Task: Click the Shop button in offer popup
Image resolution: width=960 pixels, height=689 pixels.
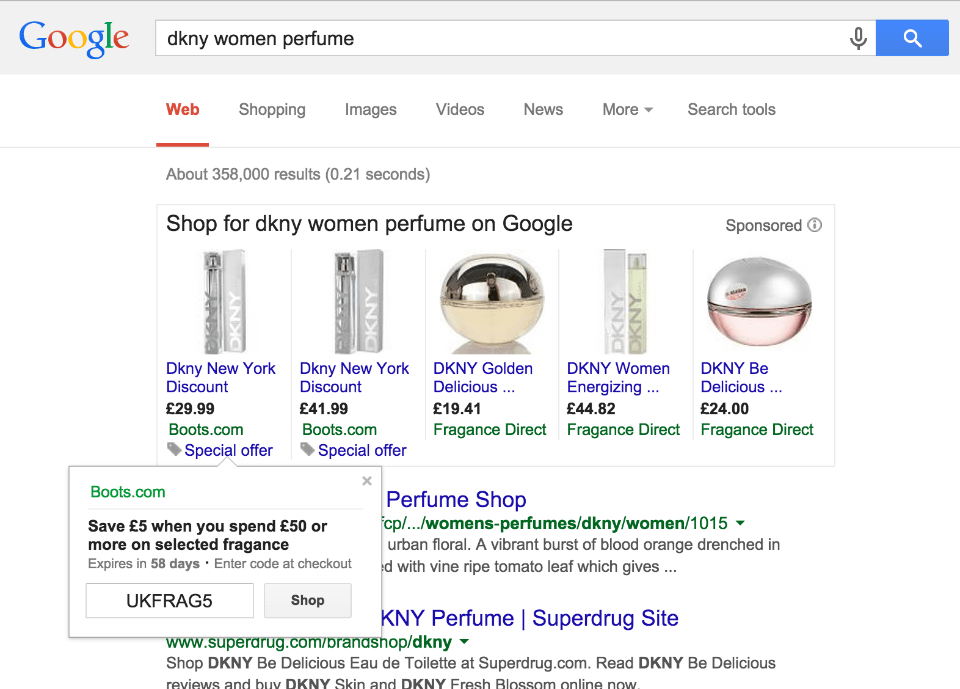Action: [x=308, y=601]
